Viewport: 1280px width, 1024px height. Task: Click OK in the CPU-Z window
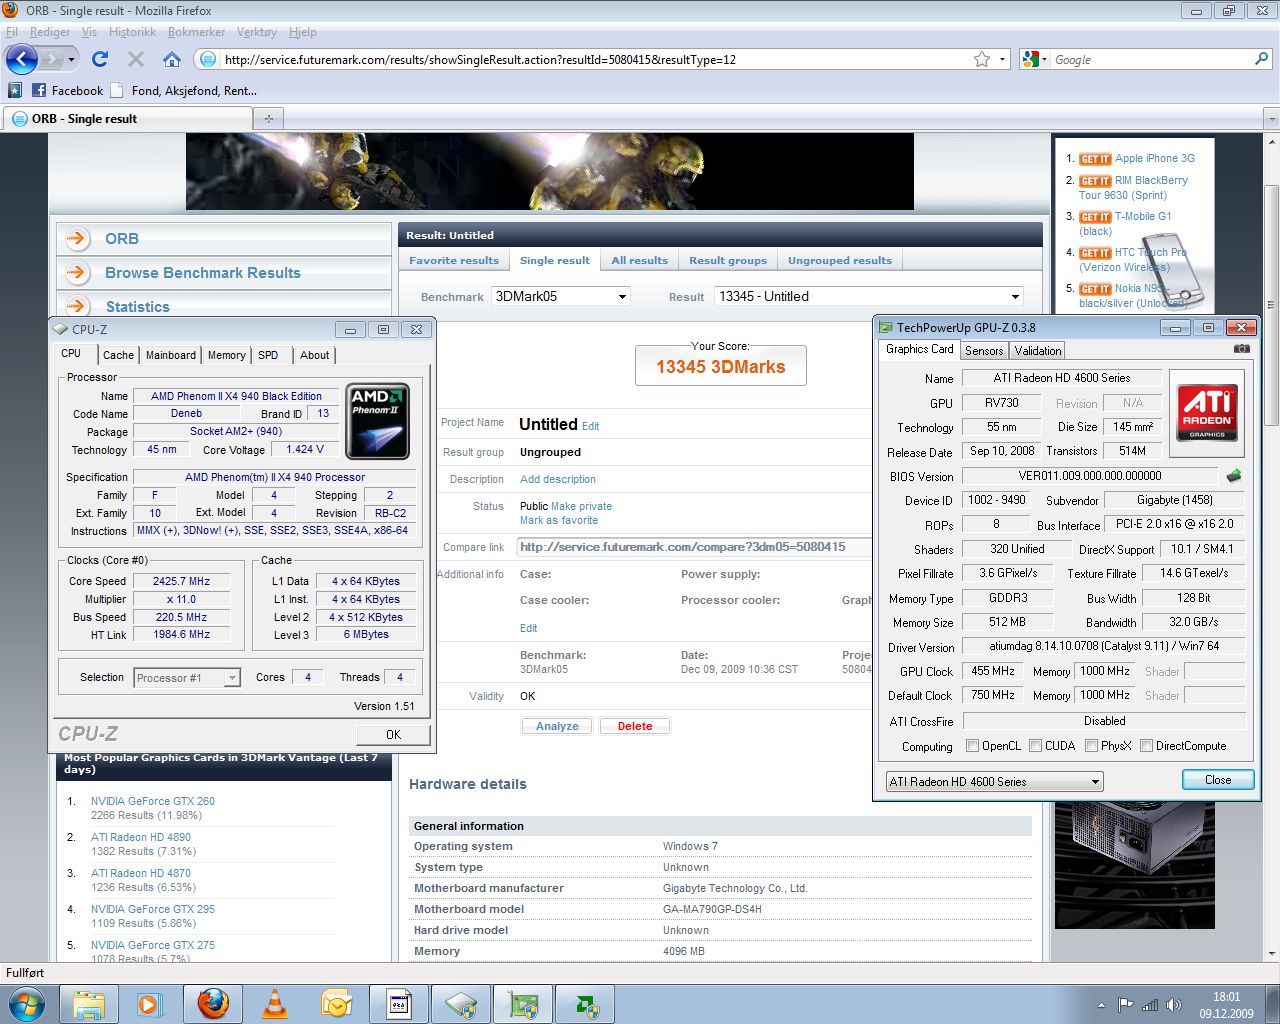pyautogui.click(x=394, y=734)
